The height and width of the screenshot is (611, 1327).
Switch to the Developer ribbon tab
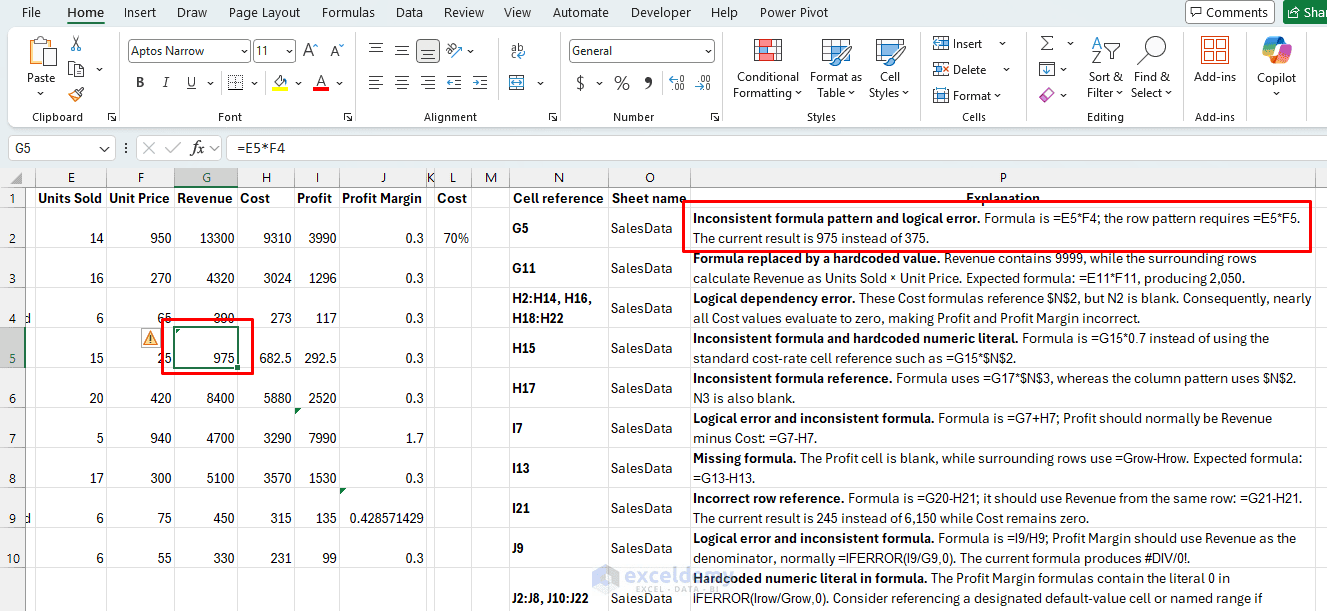tap(661, 12)
